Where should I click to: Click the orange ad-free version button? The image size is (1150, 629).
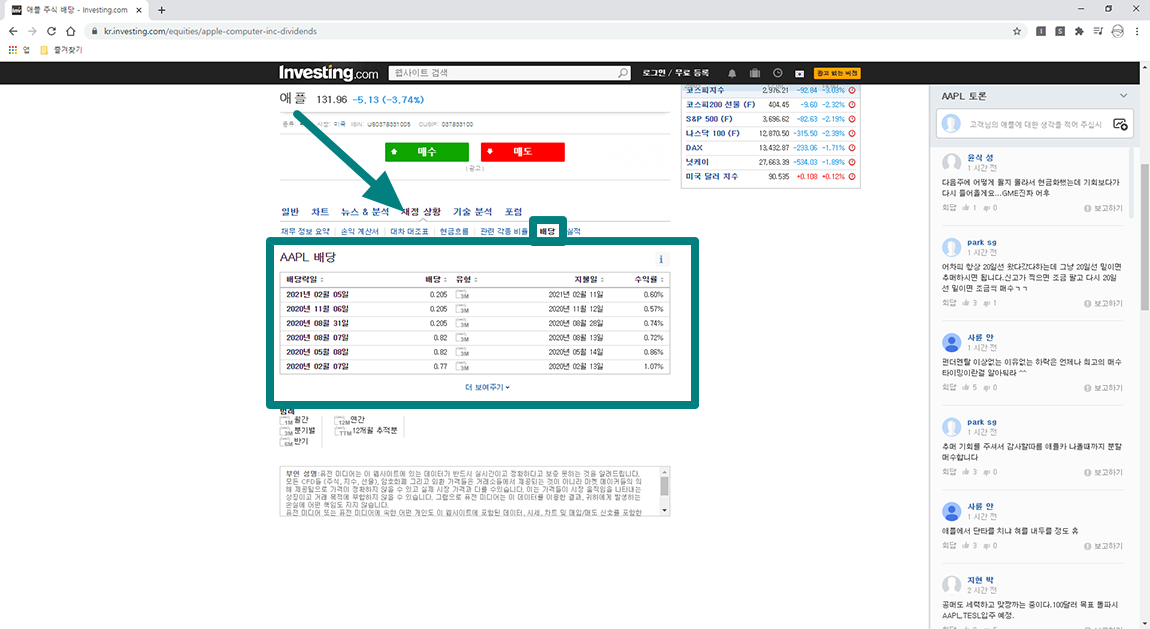(837, 73)
